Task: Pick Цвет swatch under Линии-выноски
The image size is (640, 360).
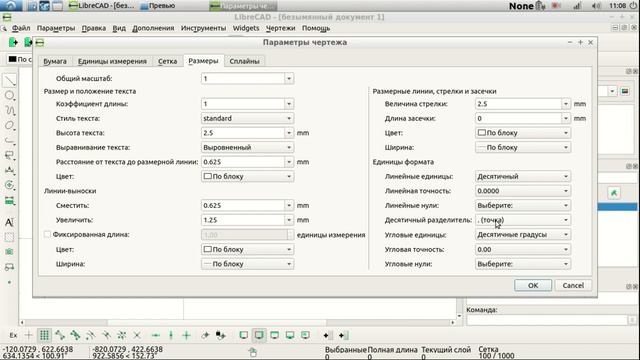Action: 247,249
